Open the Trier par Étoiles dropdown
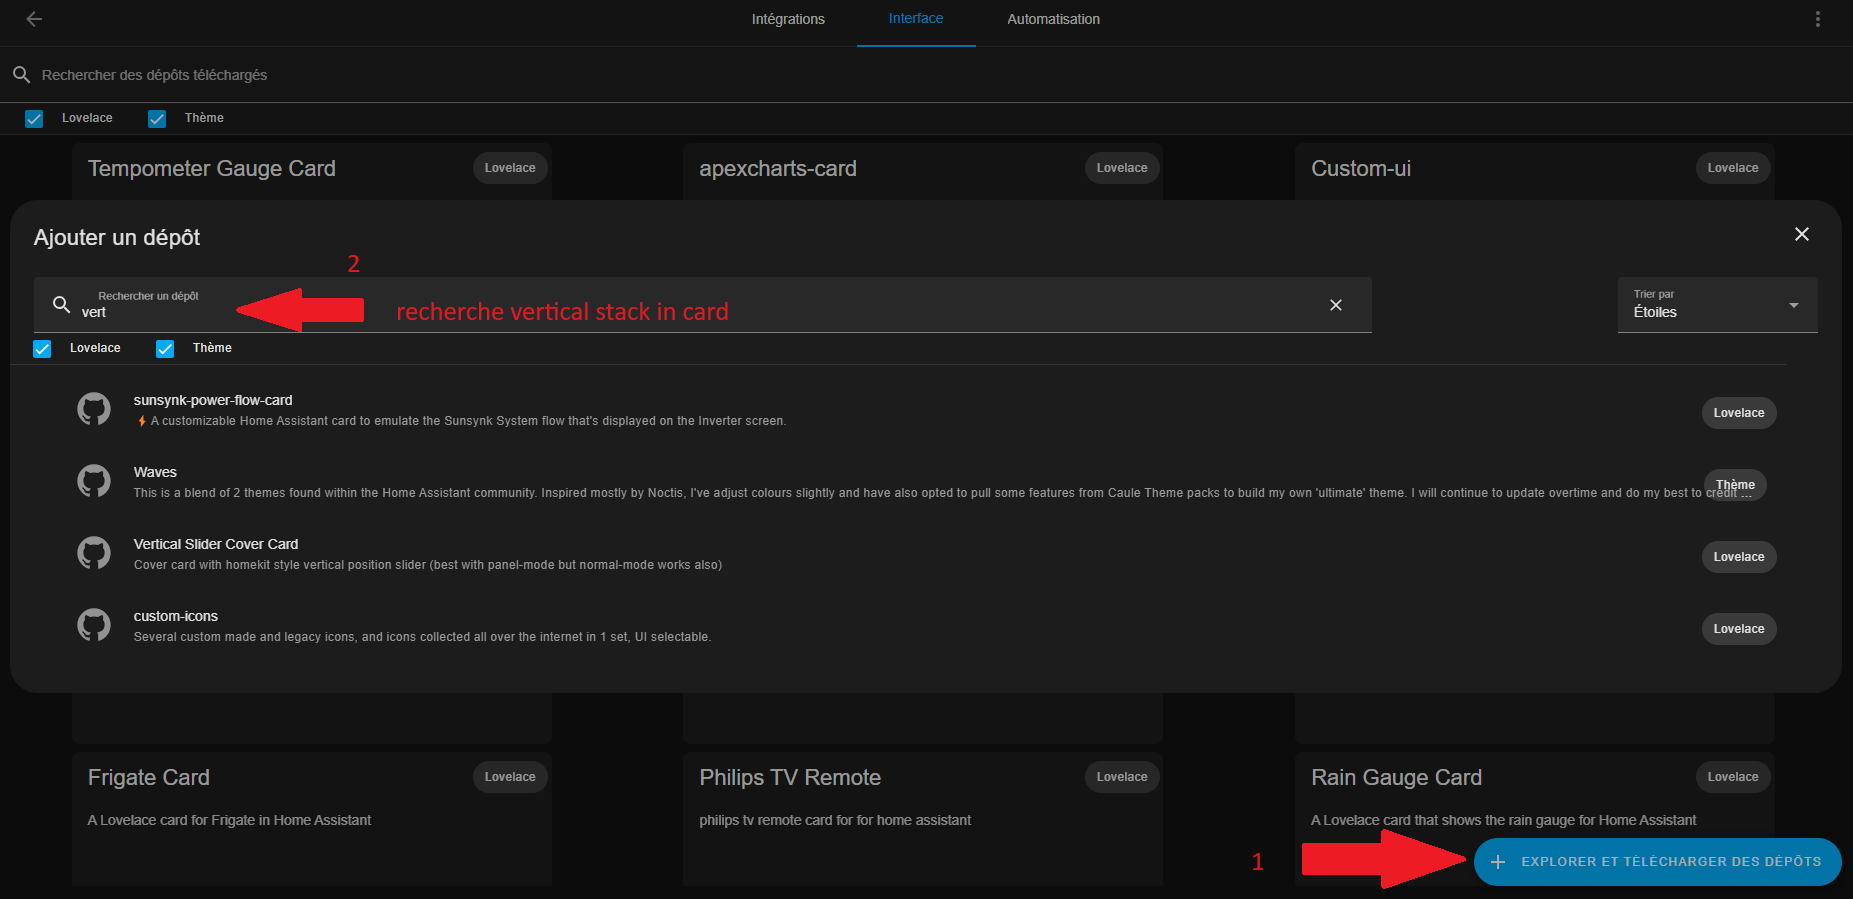Screen dimensions: 1853x899 1717,305
